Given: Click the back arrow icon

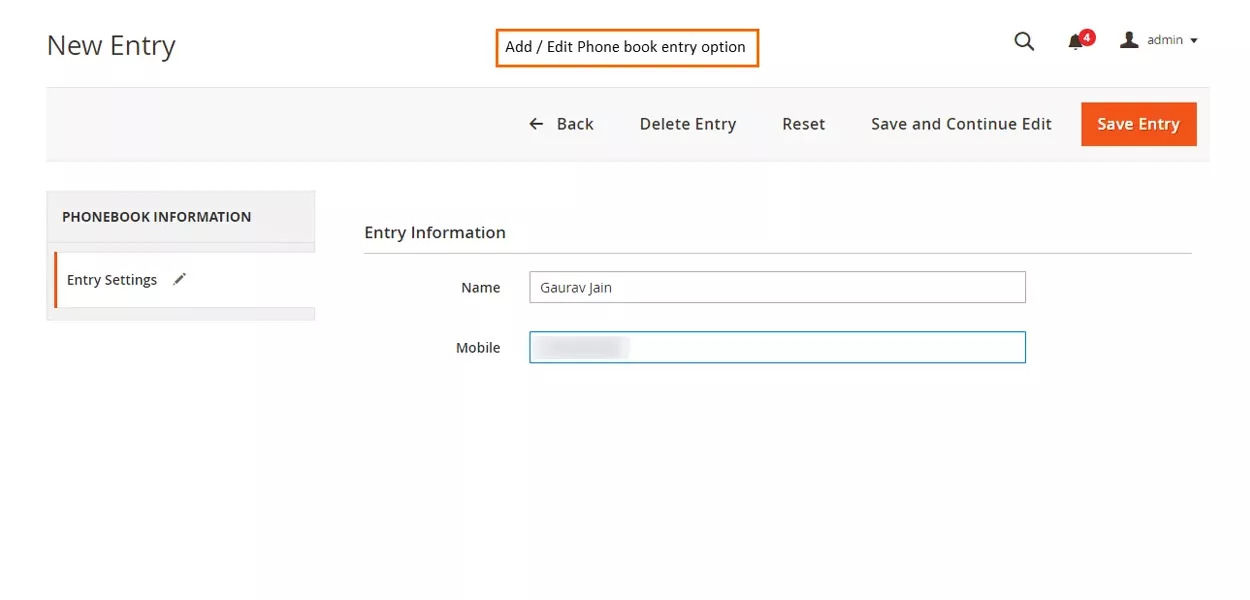Looking at the screenshot, I should point(536,123).
